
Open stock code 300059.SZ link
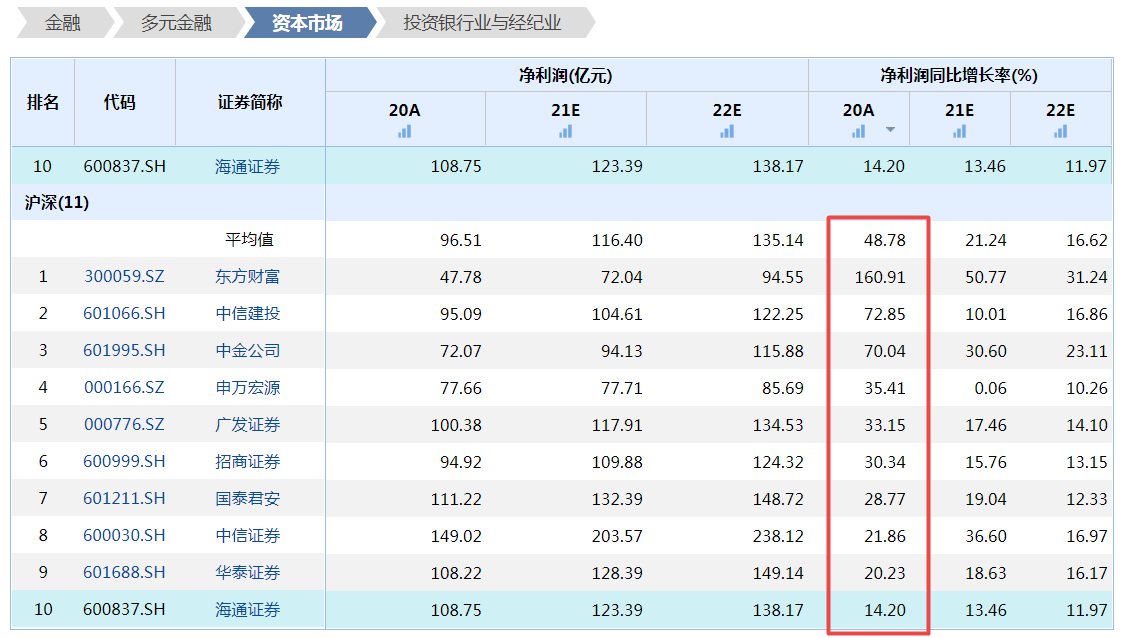click(x=125, y=276)
